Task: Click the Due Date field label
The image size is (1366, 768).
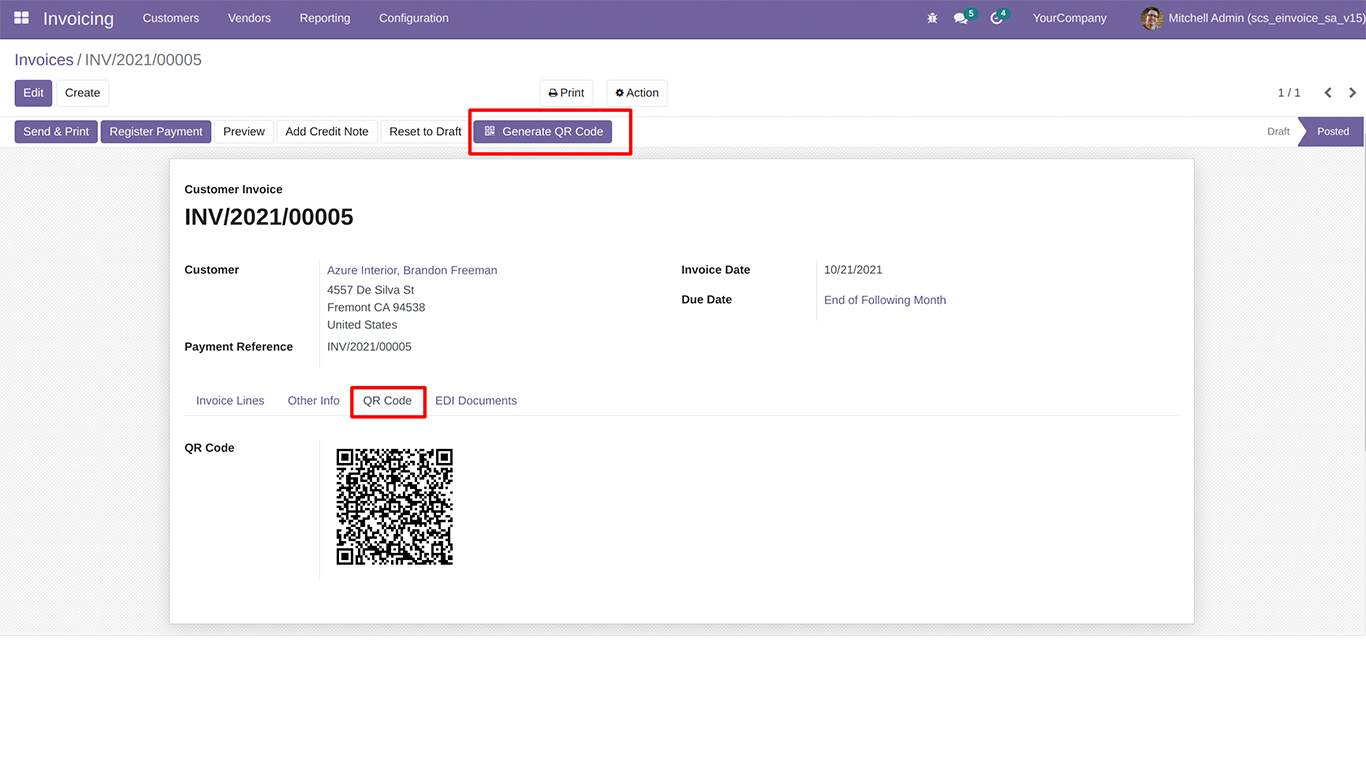Action: coord(707,300)
